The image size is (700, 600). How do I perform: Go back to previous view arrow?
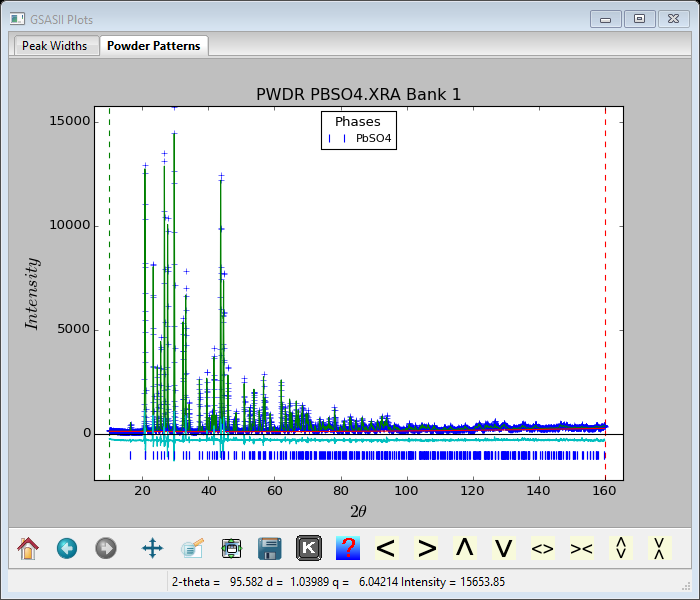(x=67, y=548)
